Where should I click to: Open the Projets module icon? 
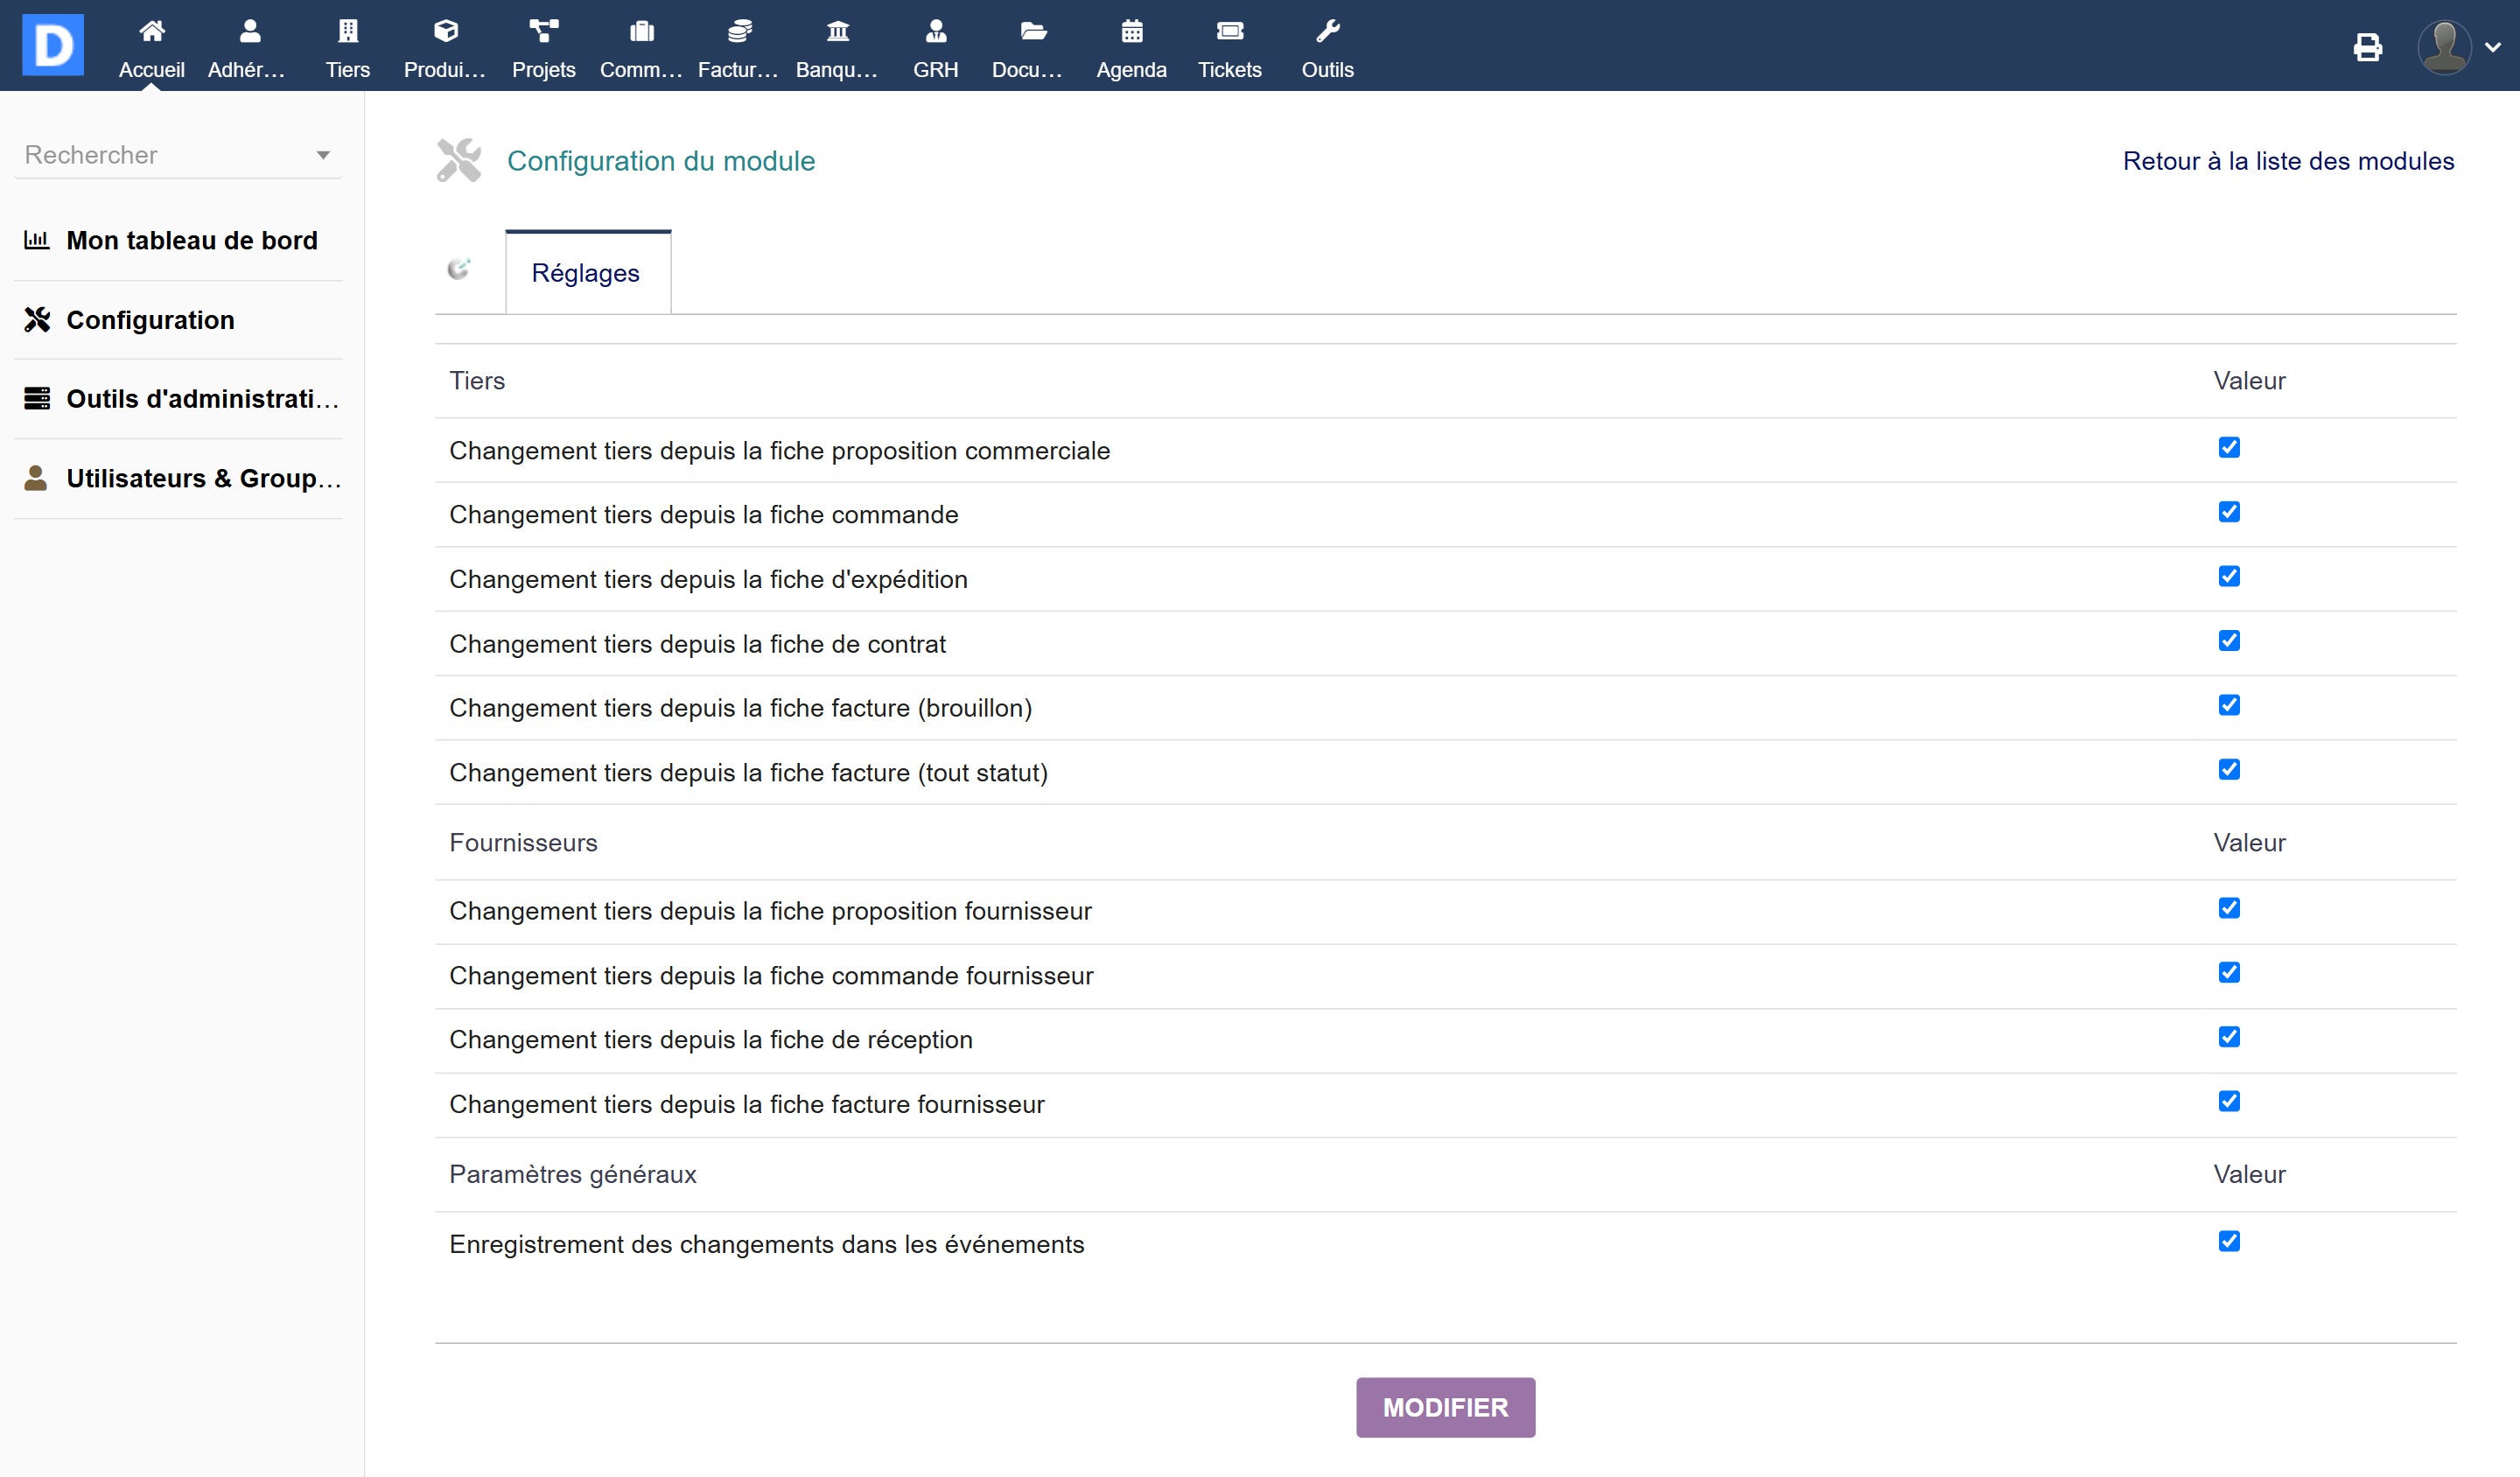tap(543, 32)
